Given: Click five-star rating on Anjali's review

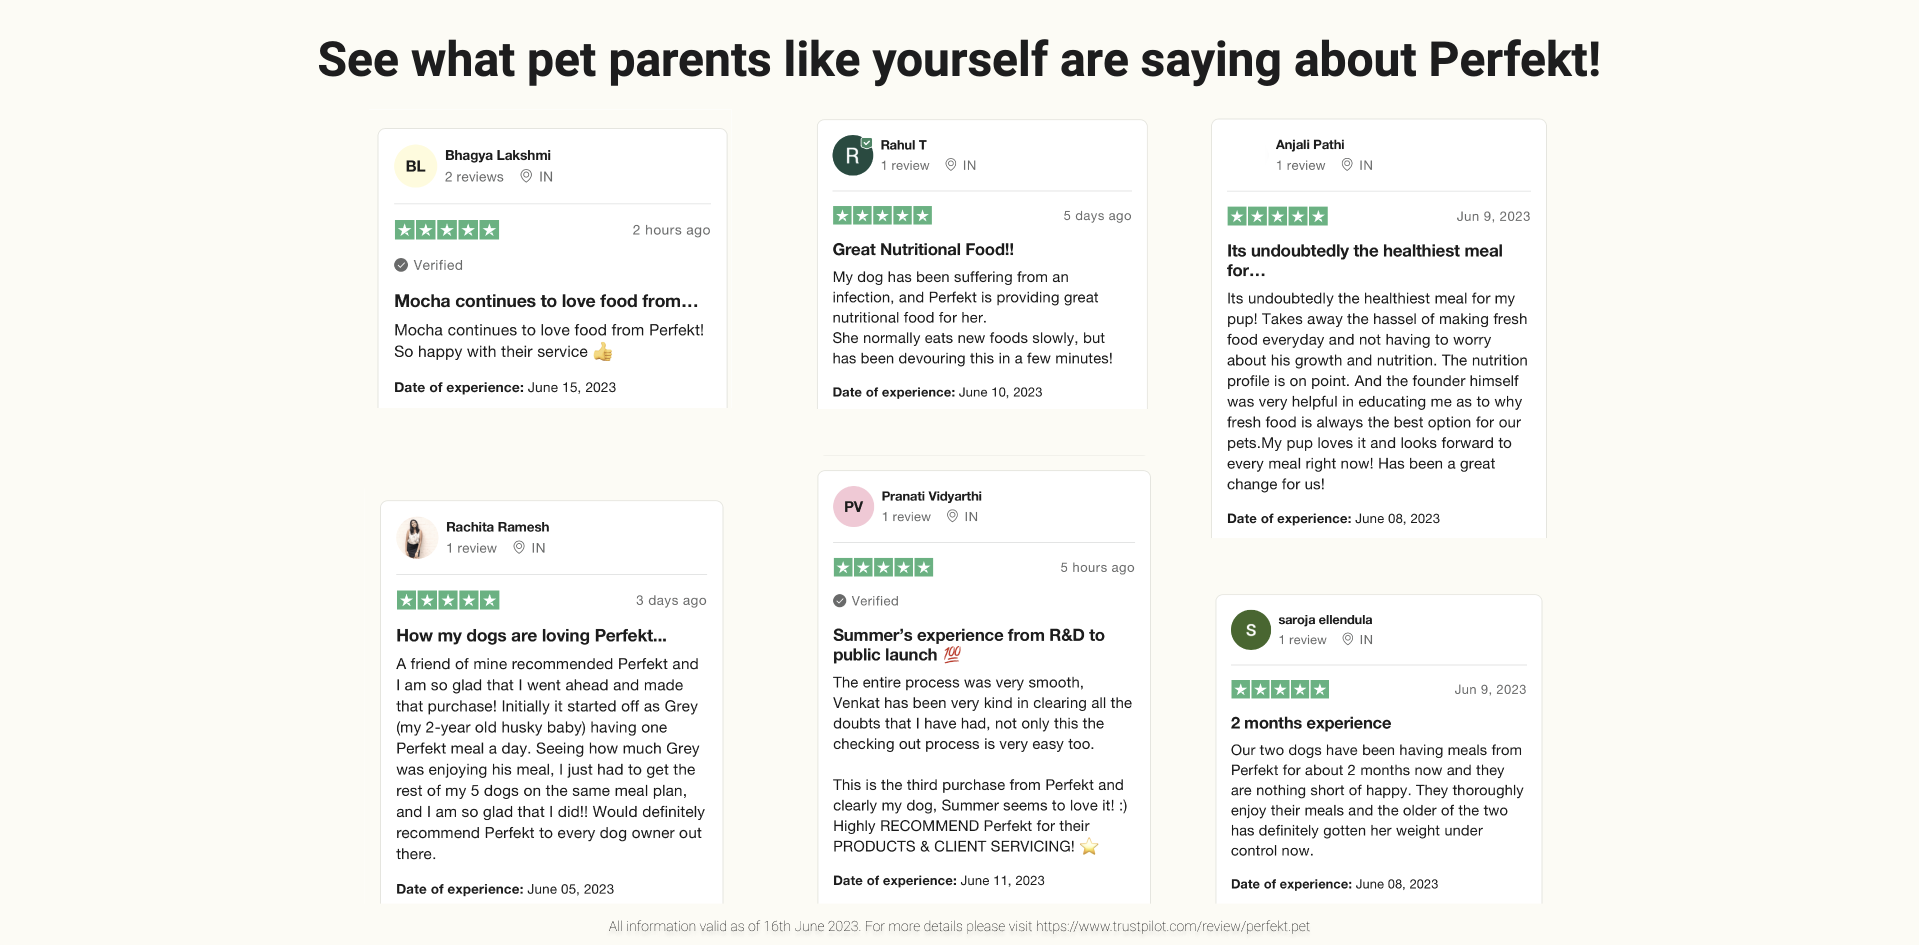Looking at the screenshot, I should [x=1277, y=216].
